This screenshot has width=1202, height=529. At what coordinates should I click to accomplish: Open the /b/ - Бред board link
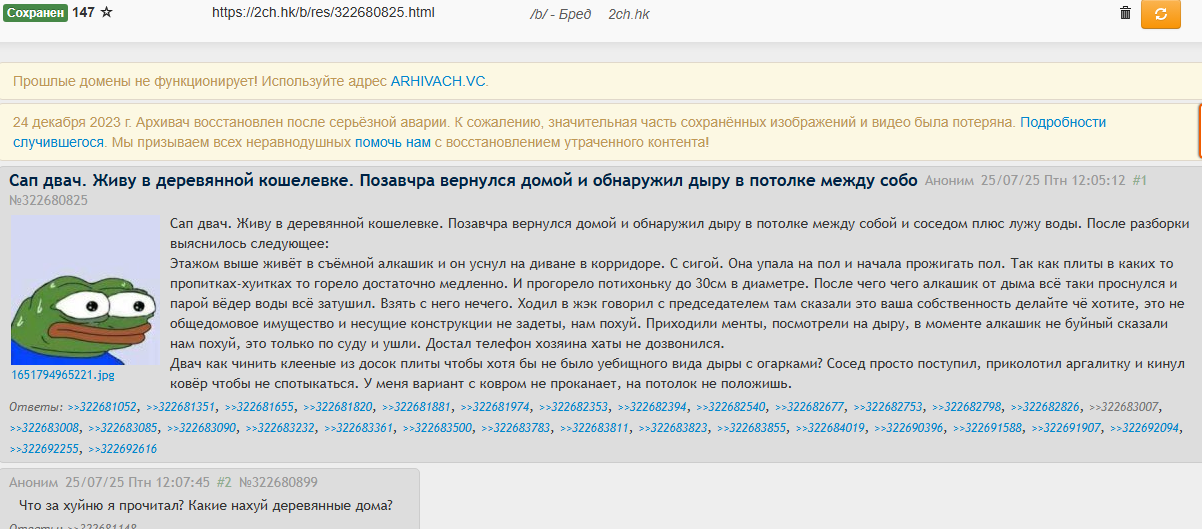tap(561, 15)
